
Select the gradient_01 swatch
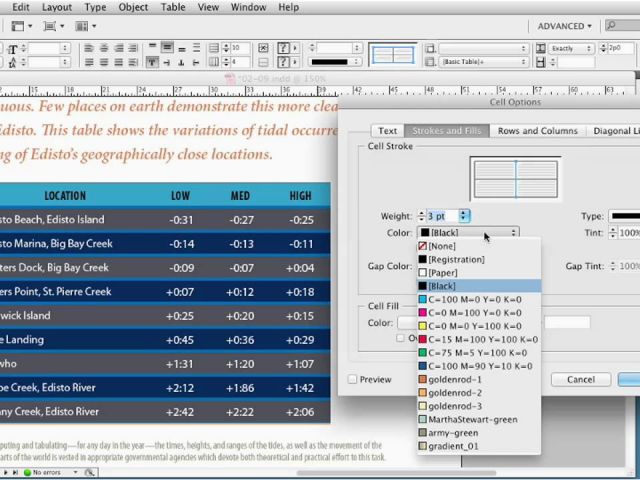tap(479, 446)
